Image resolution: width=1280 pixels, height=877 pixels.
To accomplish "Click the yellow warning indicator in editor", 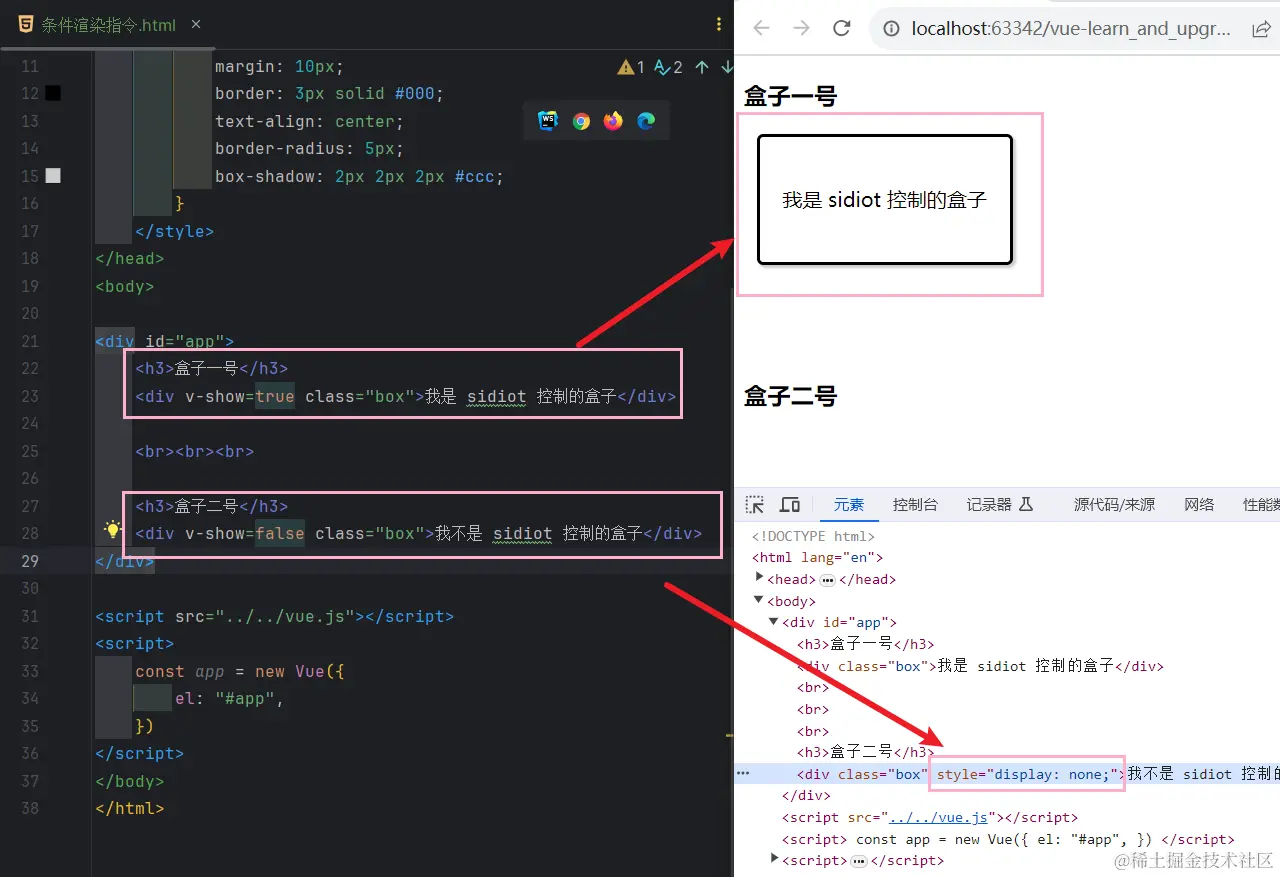I will click(631, 67).
